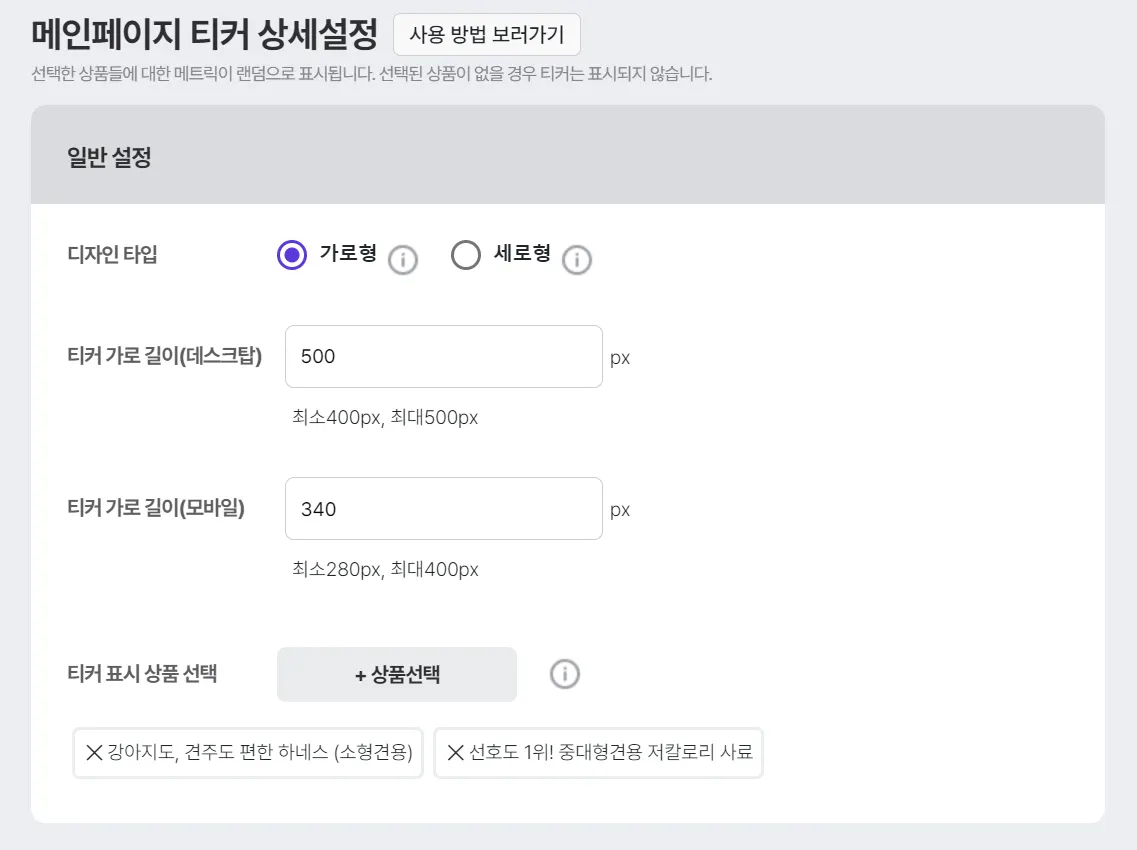
Task: Select the 가로형 radio button
Action: pyautogui.click(x=292, y=256)
